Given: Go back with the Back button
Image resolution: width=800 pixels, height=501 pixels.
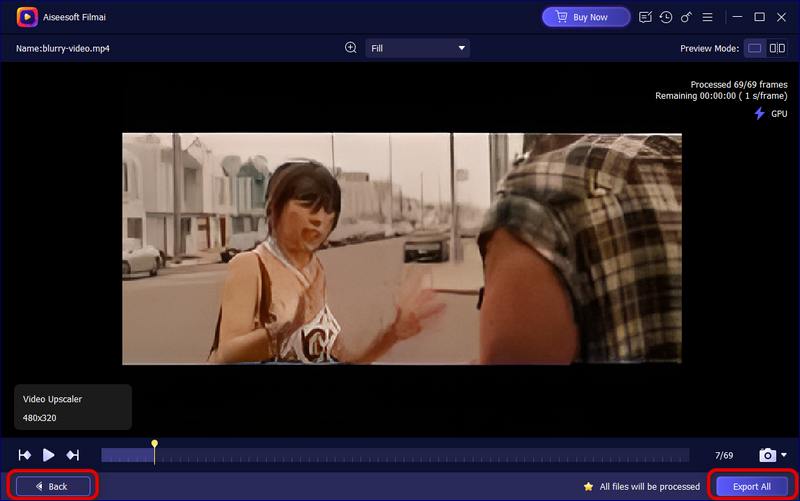Looking at the screenshot, I should 51,486.
